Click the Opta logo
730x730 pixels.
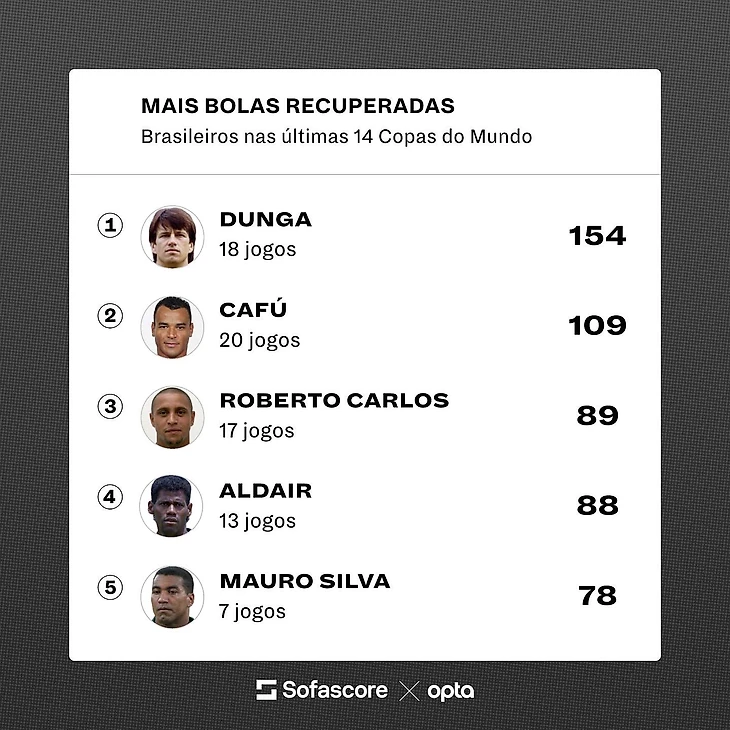(x=450, y=690)
